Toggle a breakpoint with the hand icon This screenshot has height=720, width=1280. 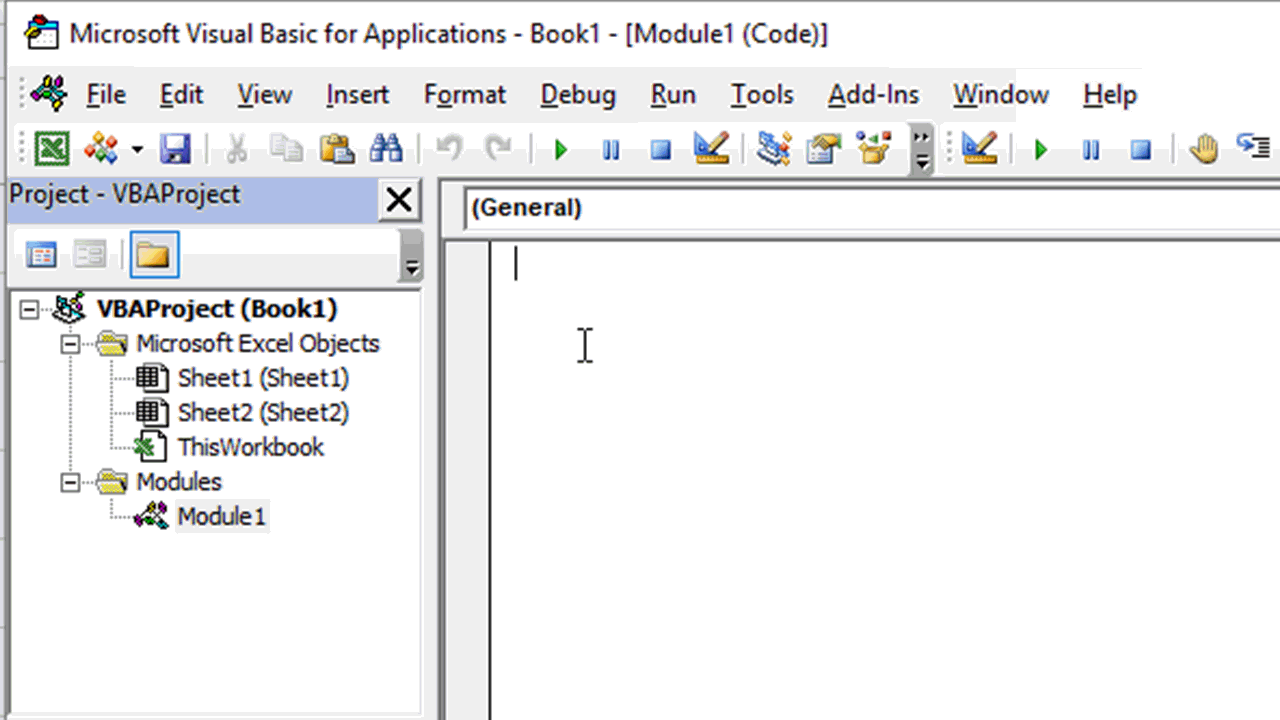1203,148
